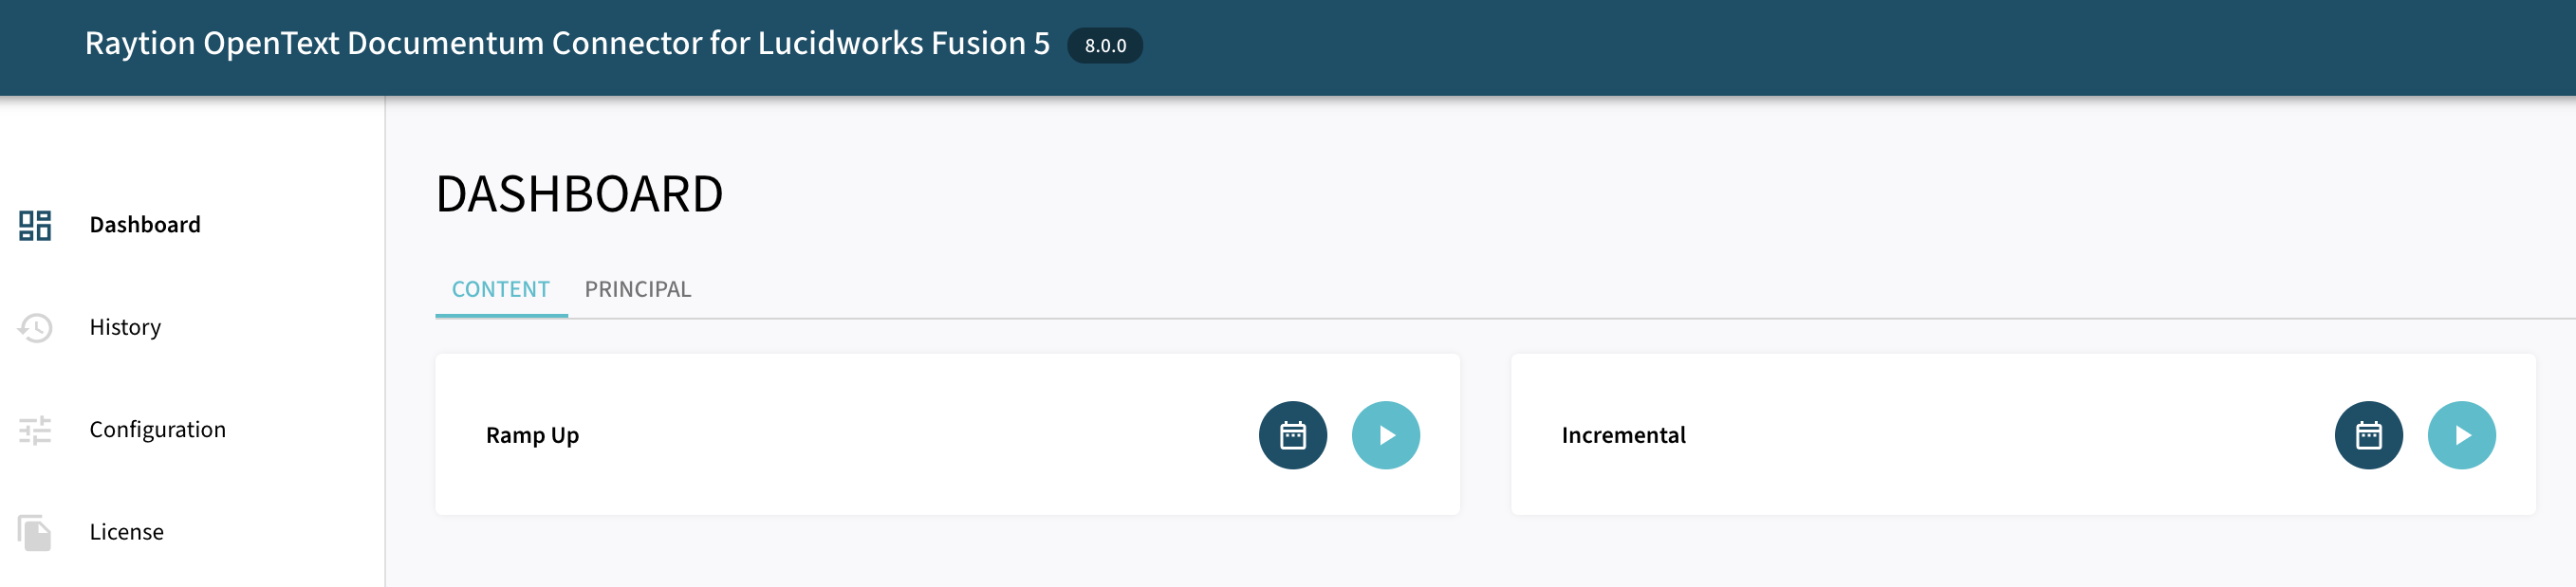Switch to the PRINCIPAL tab
The width and height of the screenshot is (2576, 587).
click(x=639, y=289)
